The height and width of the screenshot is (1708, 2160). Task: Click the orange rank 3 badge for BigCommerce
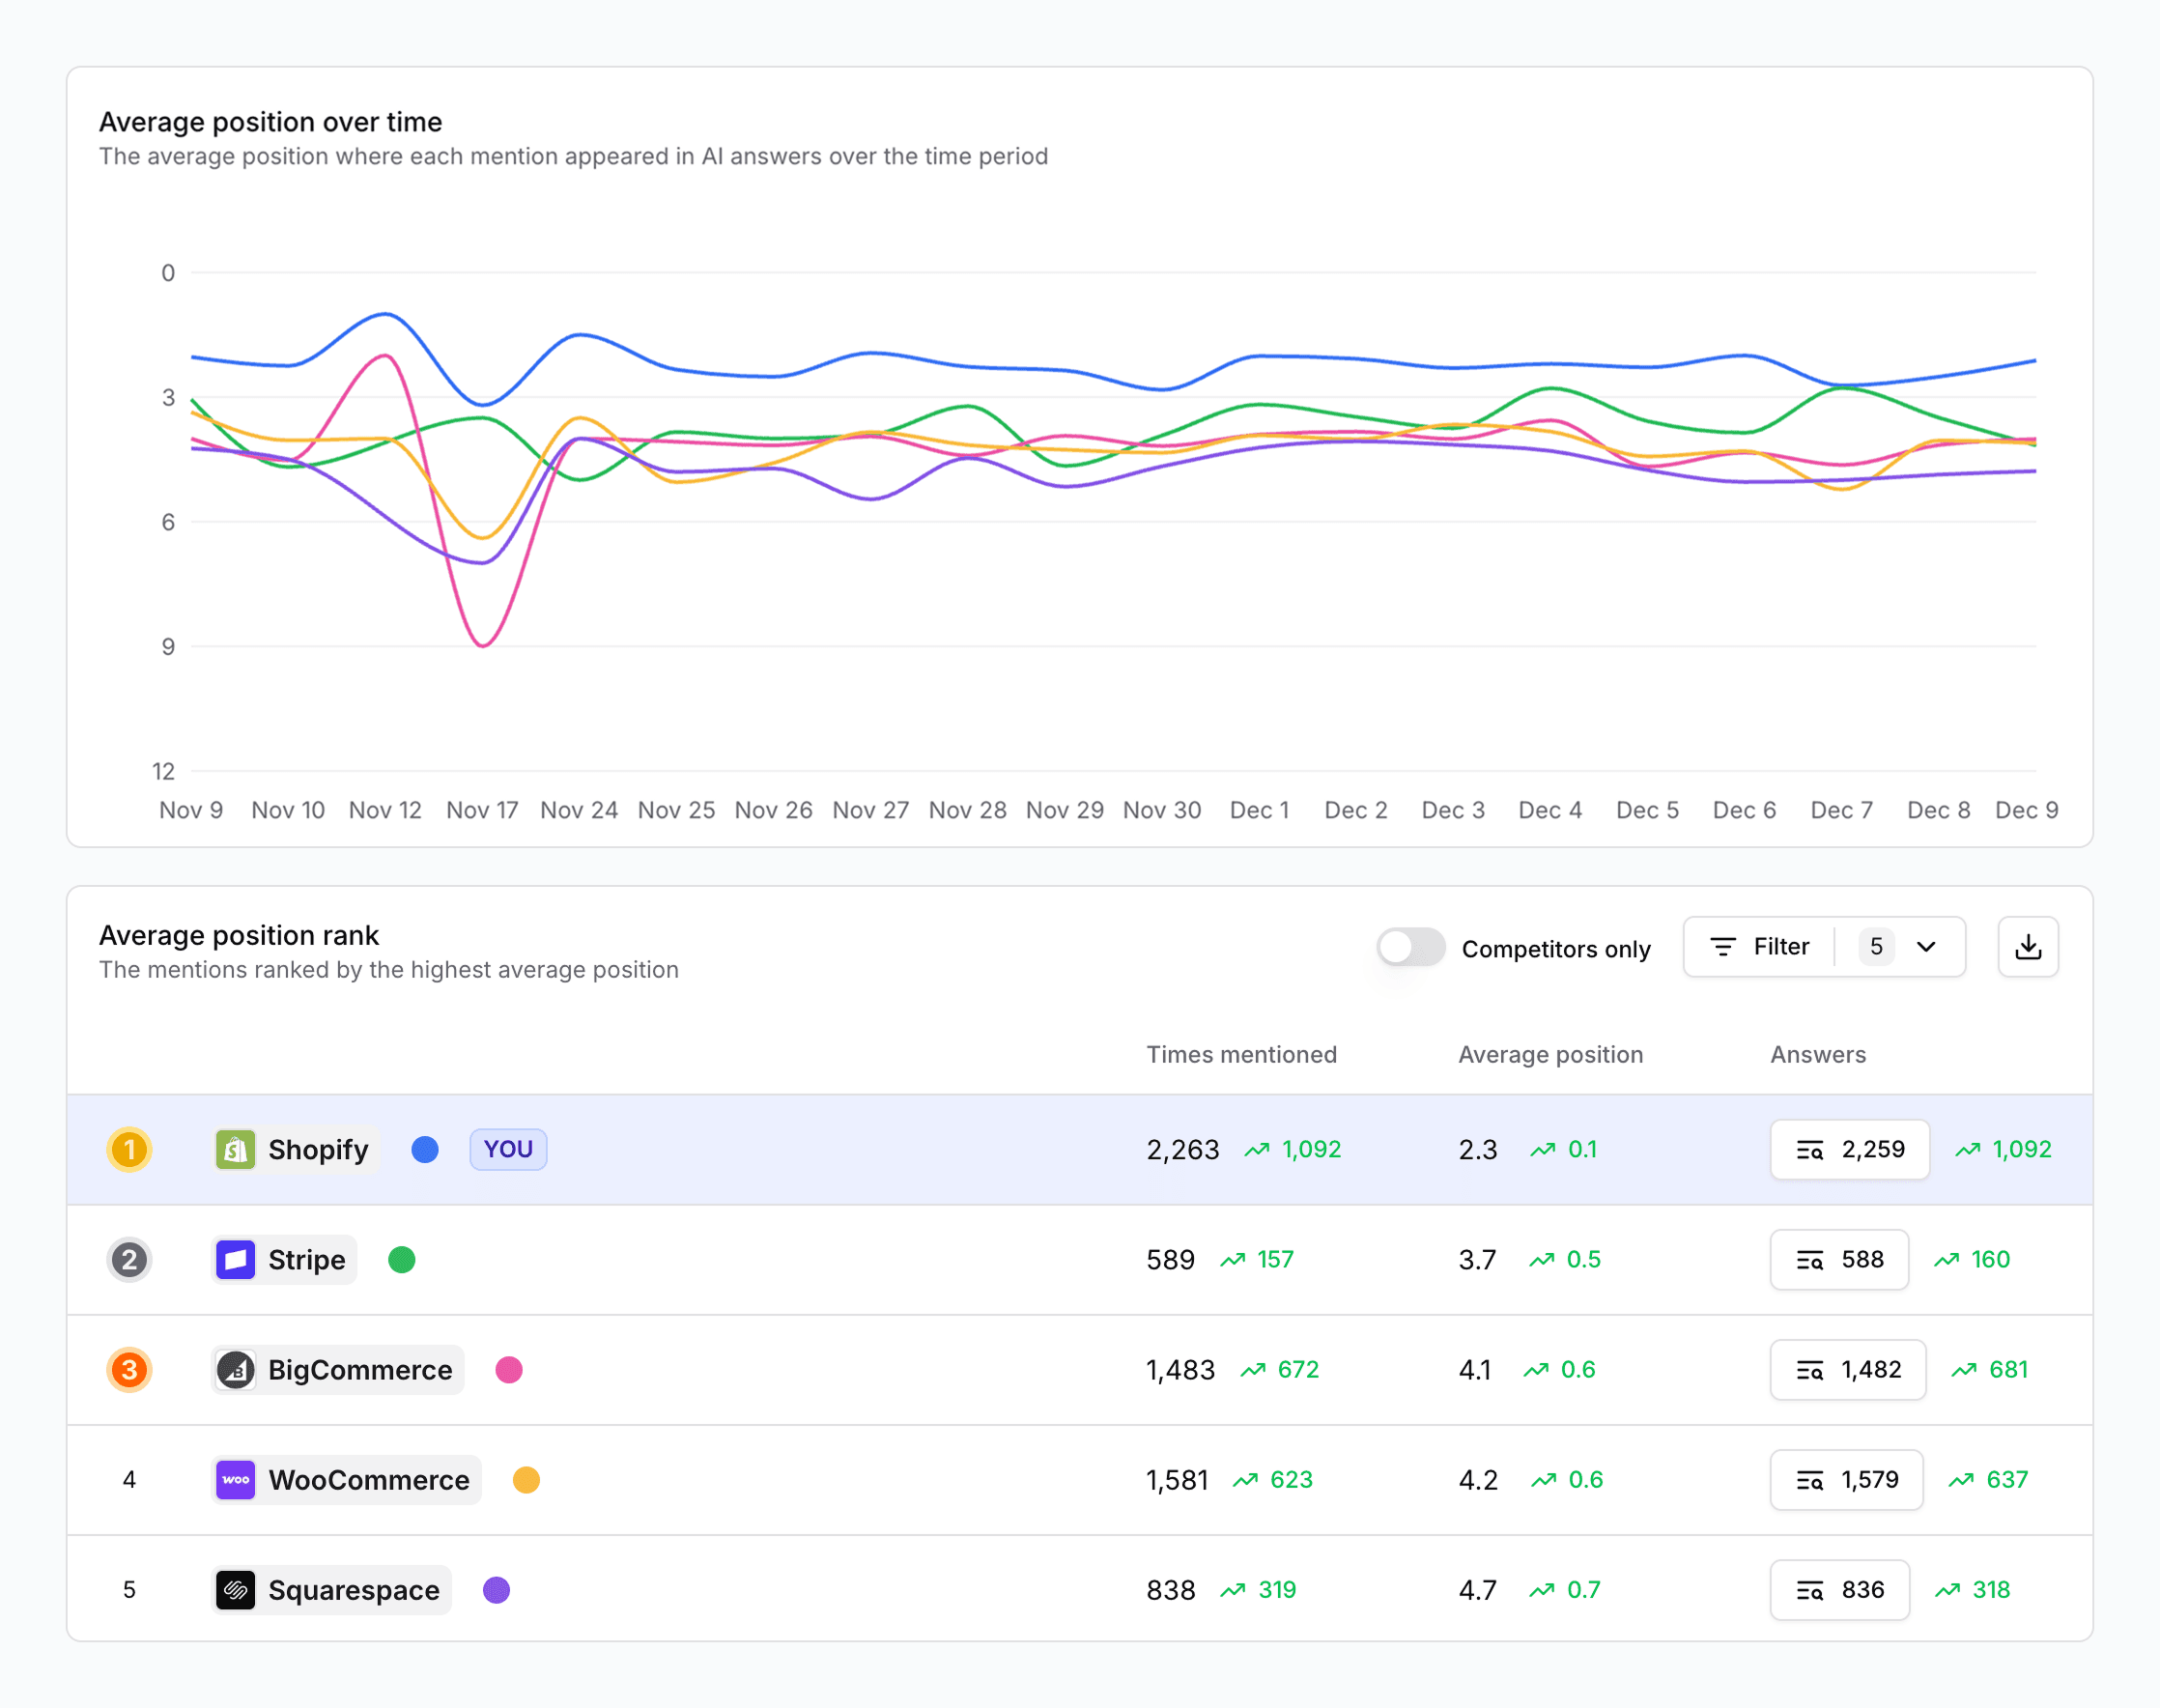click(128, 1371)
